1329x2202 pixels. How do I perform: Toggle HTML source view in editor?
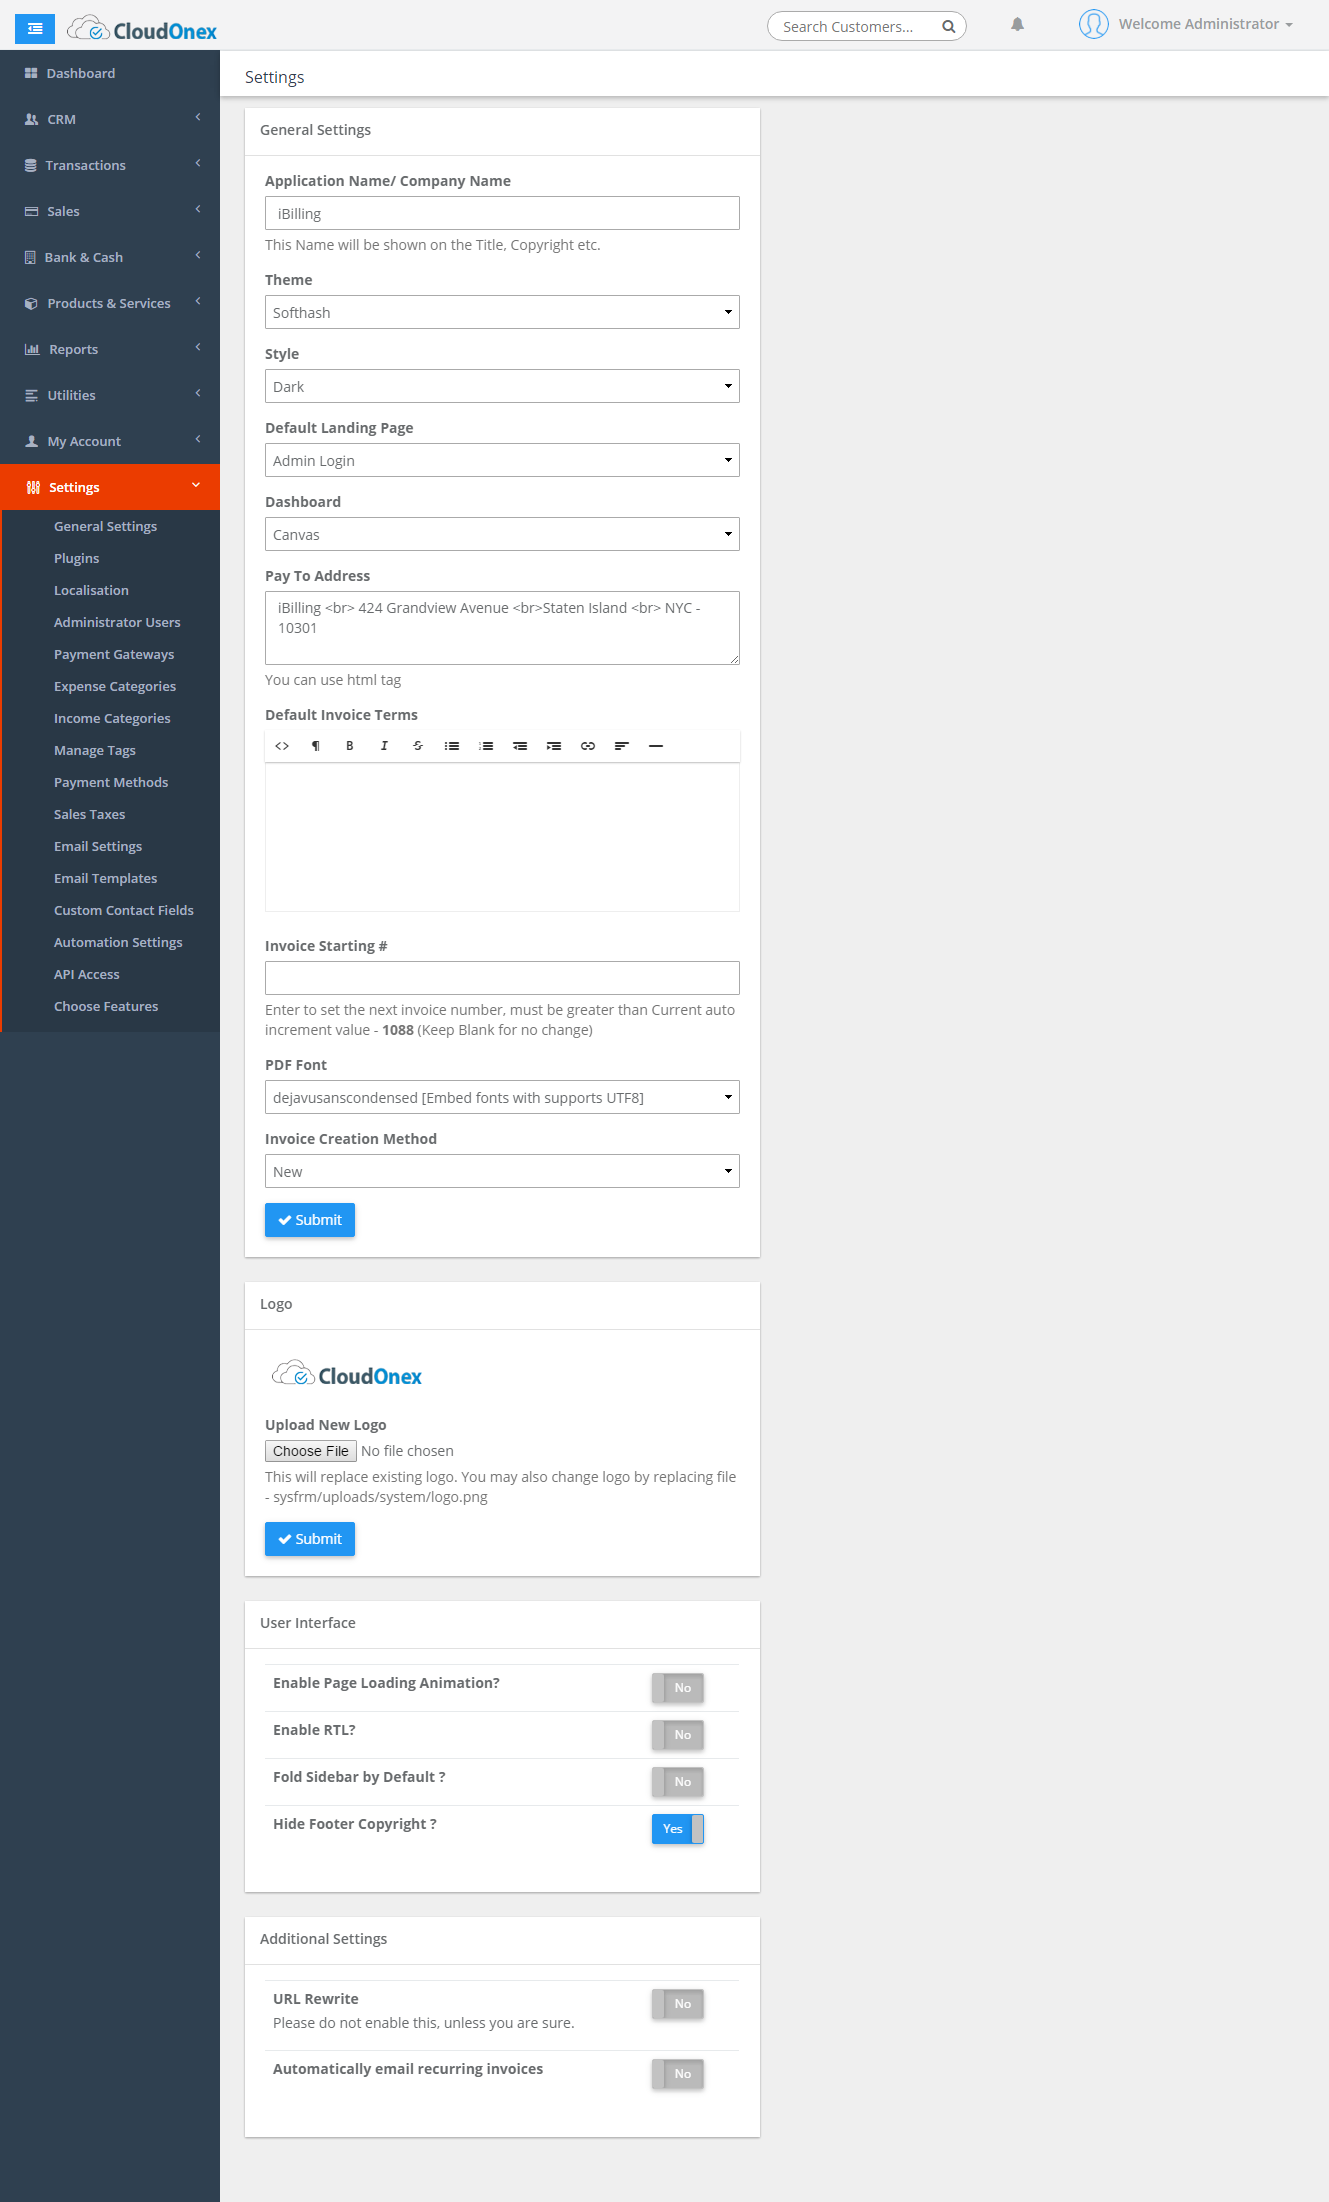tap(282, 746)
